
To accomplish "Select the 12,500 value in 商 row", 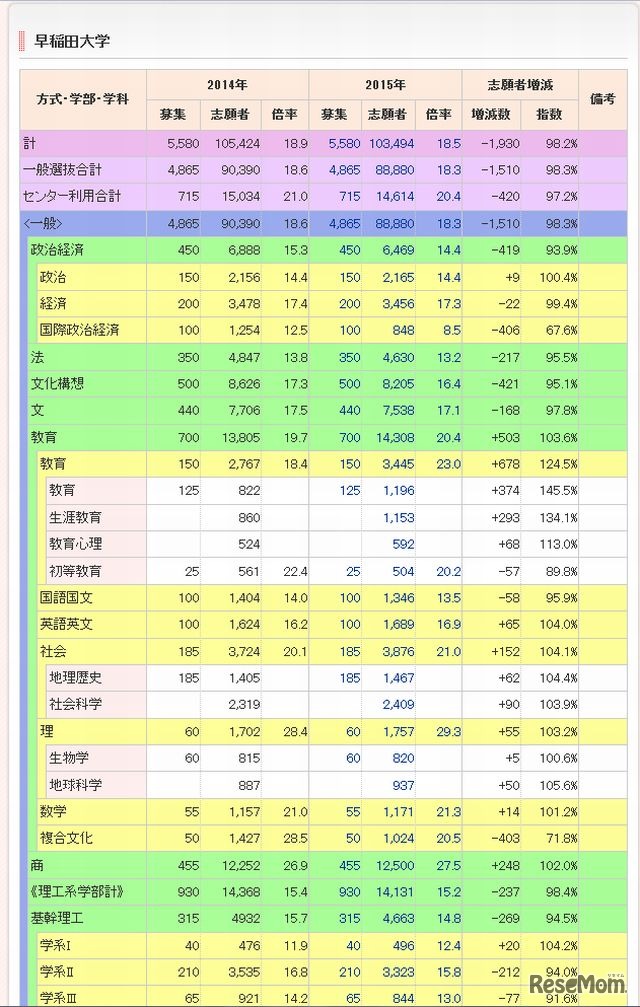I will click(395, 866).
